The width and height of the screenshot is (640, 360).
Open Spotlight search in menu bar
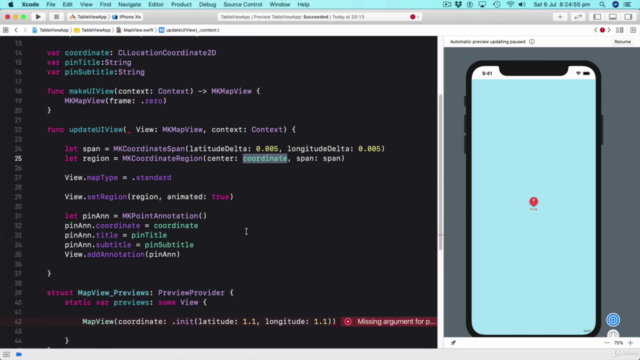(x=602, y=4)
